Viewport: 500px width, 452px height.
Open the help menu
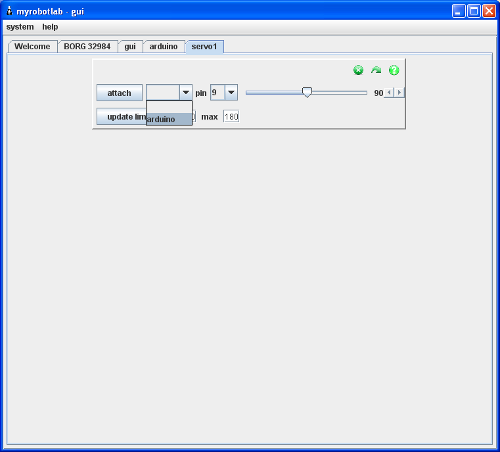tap(50, 27)
